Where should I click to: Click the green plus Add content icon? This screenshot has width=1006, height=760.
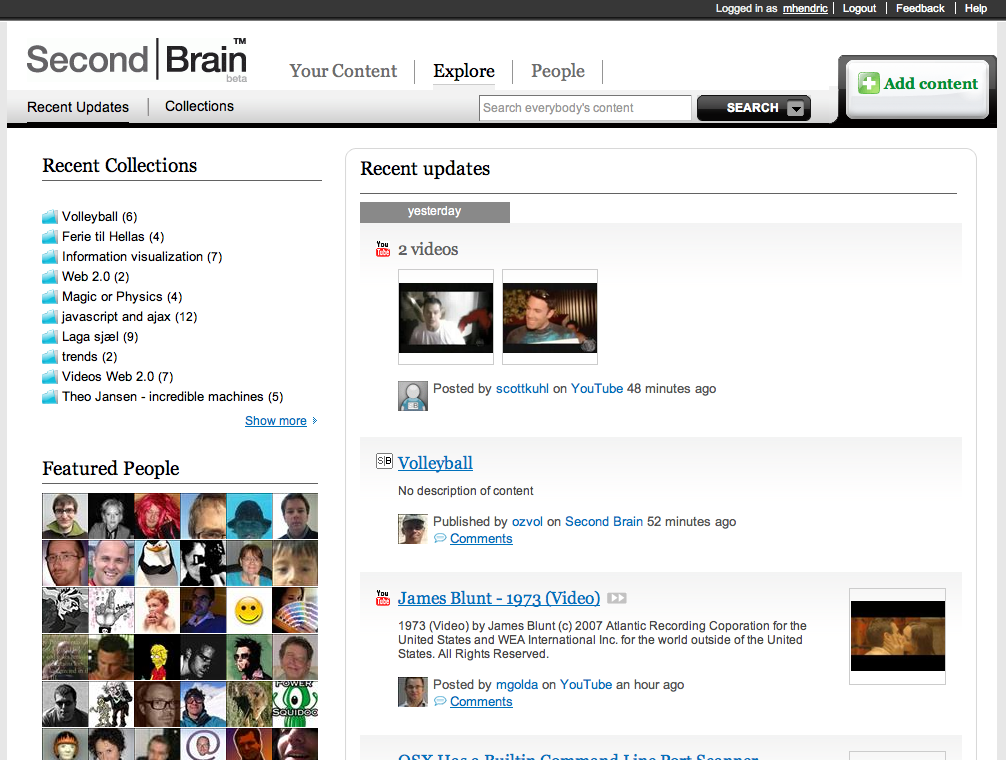coord(869,83)
